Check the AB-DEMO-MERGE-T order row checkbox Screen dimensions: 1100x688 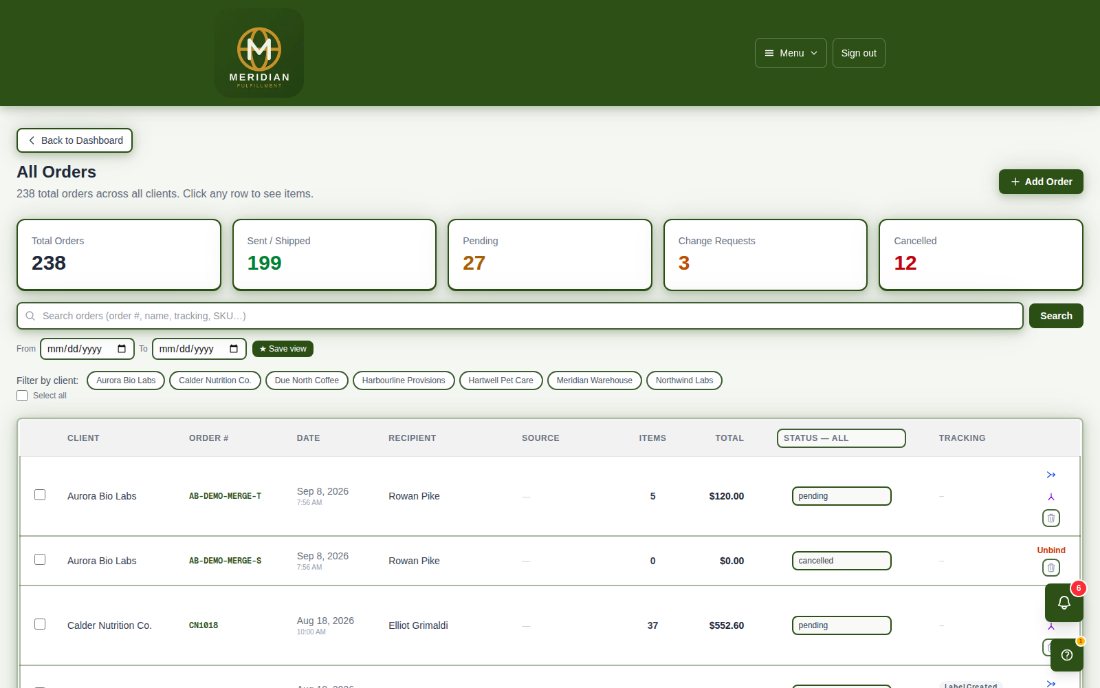click(40, 494)
